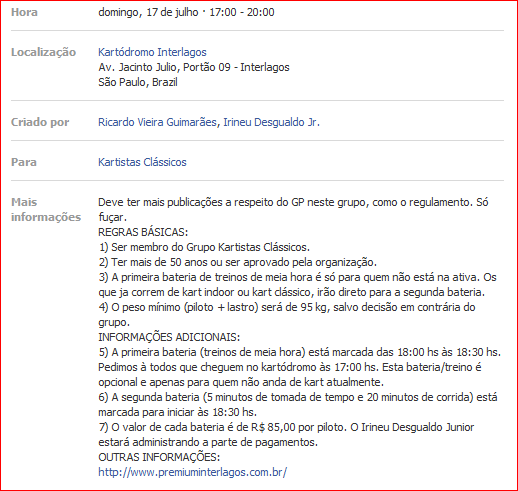Click the 'Para' field label
The width and height of the screenshot is (518, 491).
24,162
